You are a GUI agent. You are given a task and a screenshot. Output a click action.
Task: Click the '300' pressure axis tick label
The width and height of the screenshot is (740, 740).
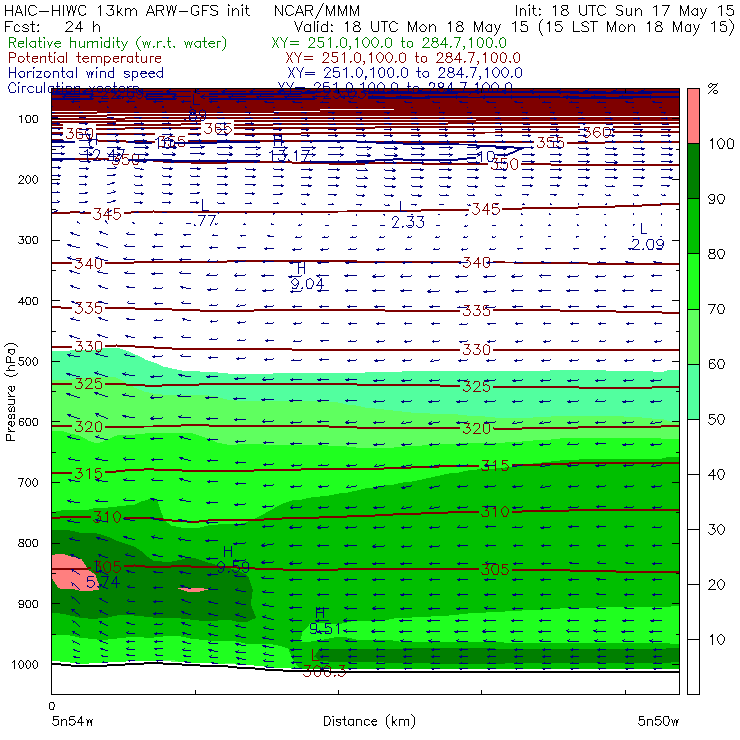[x=28, y=240]
